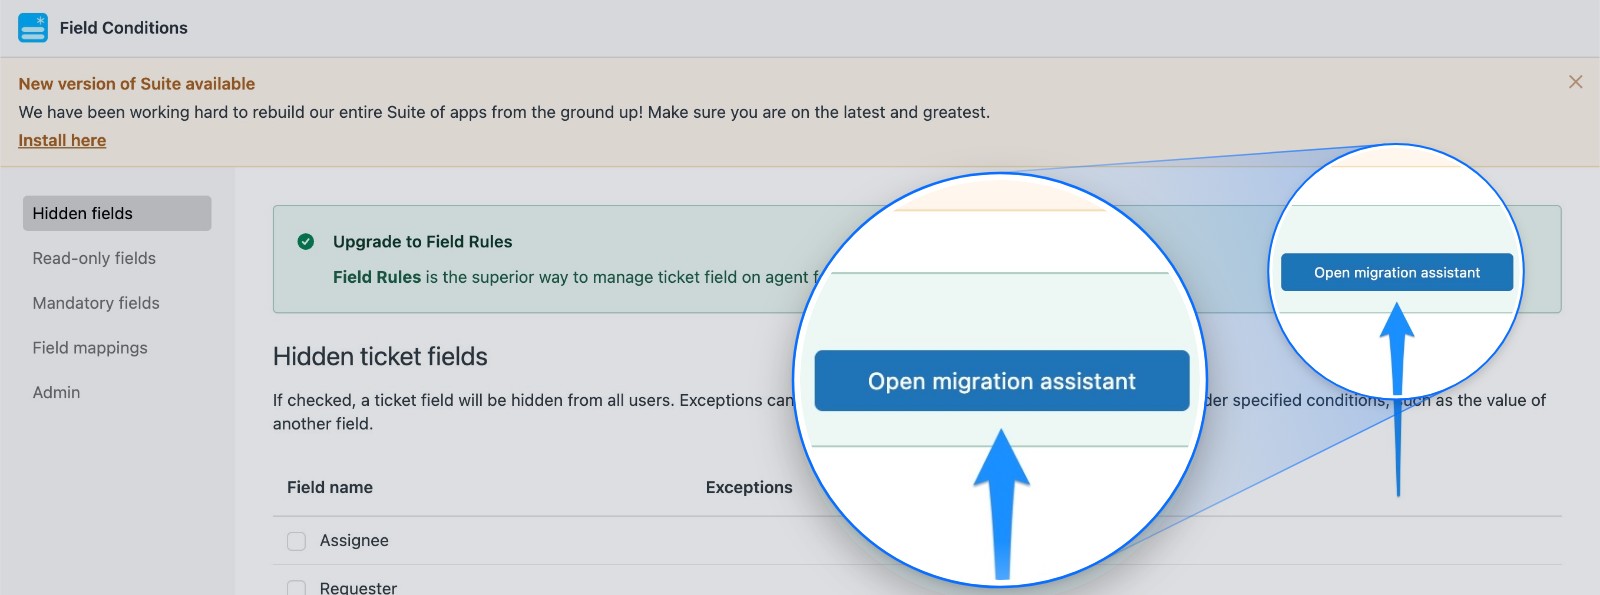Select the Hidden fields sidebar item
This screenshot has width=1600, height=595.
[117, 213]
